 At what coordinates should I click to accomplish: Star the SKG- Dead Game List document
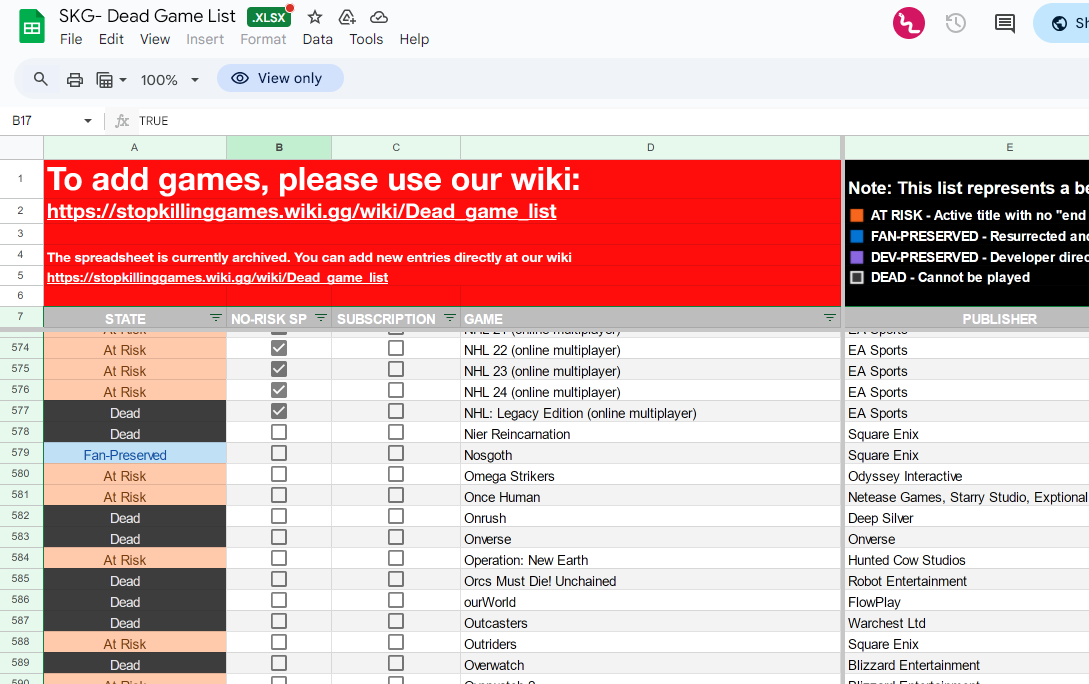[315, 17]
